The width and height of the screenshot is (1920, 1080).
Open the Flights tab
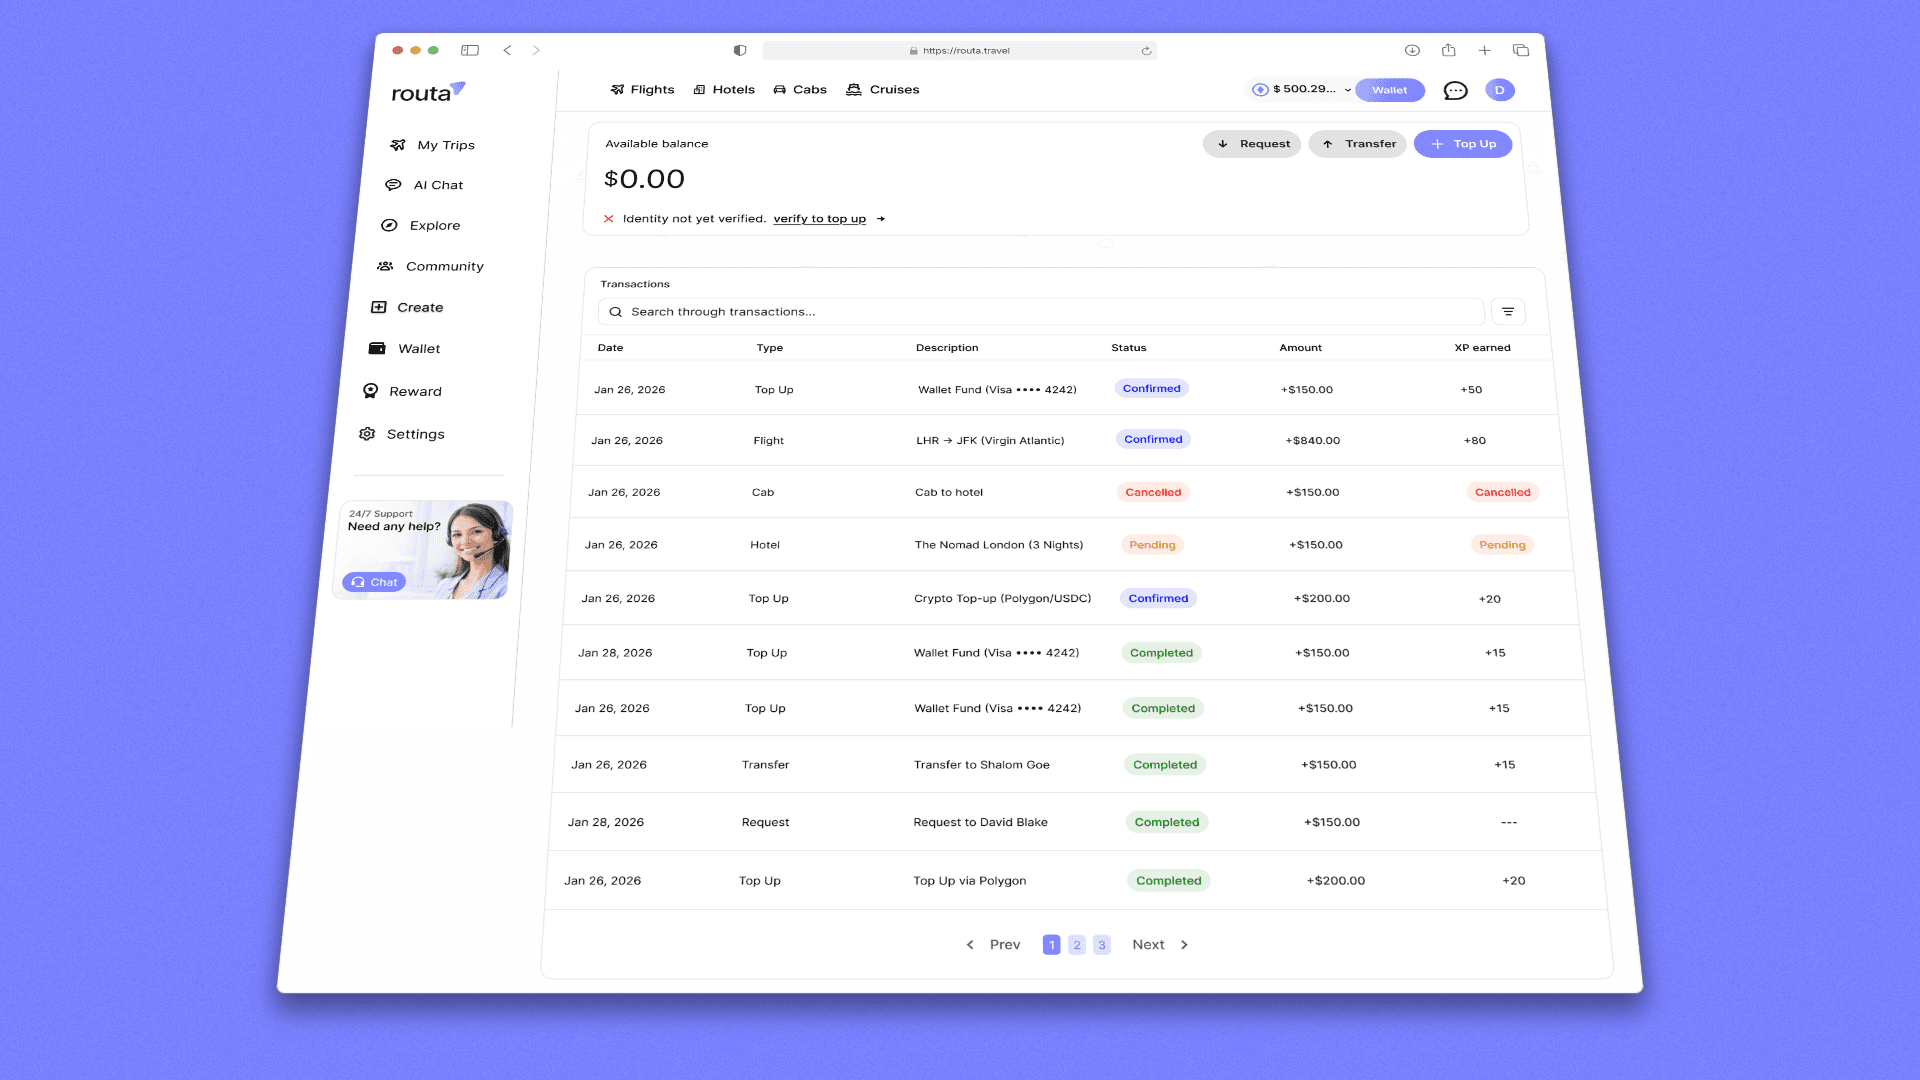(642, 90)
